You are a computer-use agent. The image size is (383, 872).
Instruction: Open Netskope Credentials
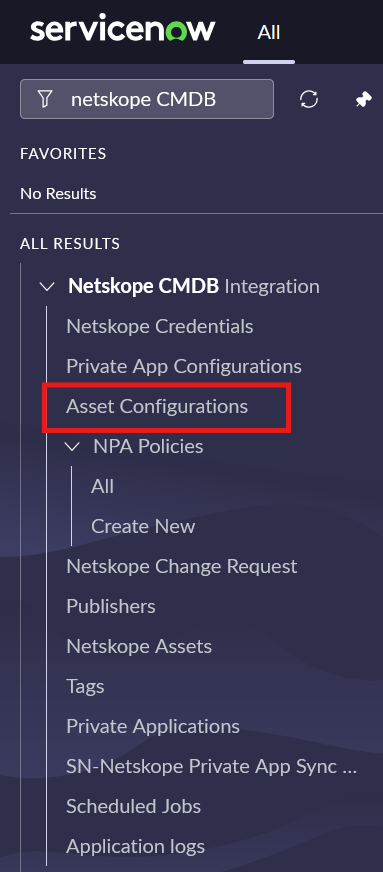coord(160,326)
